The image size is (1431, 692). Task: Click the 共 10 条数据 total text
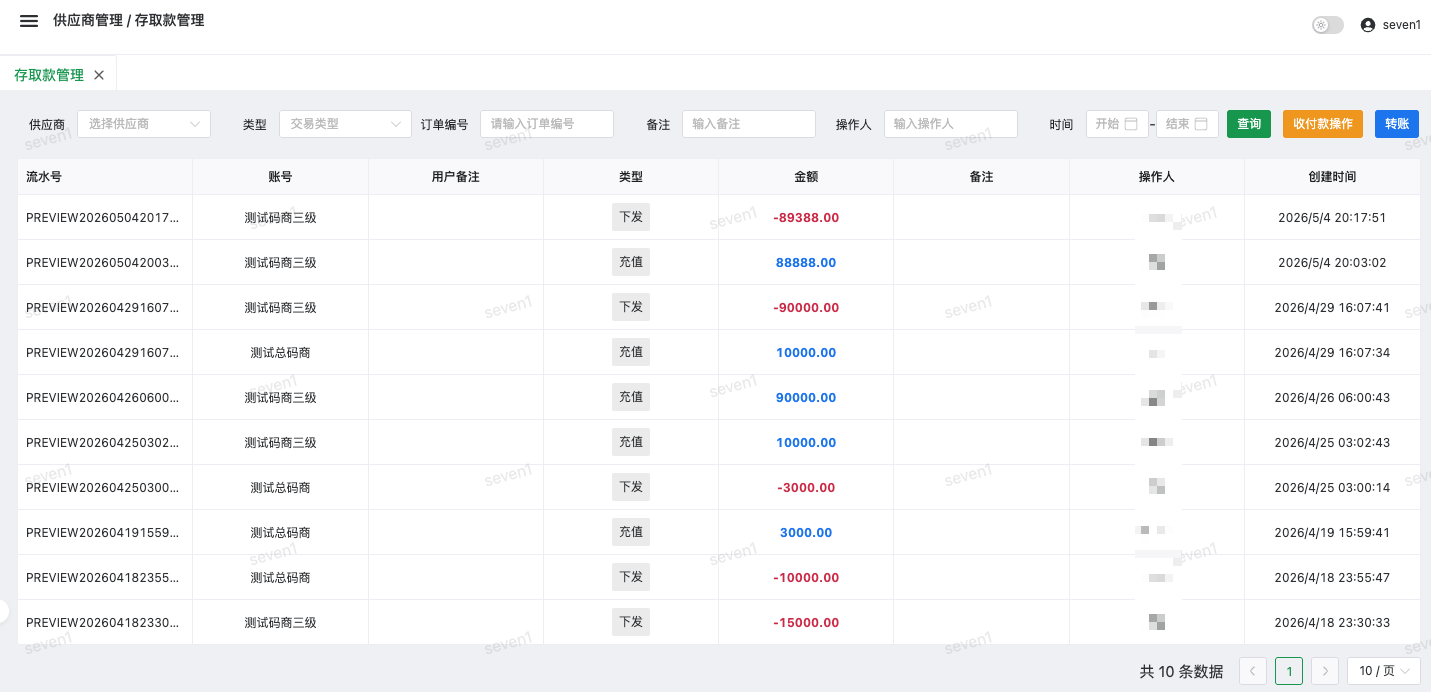click(x=1181, y=672)
